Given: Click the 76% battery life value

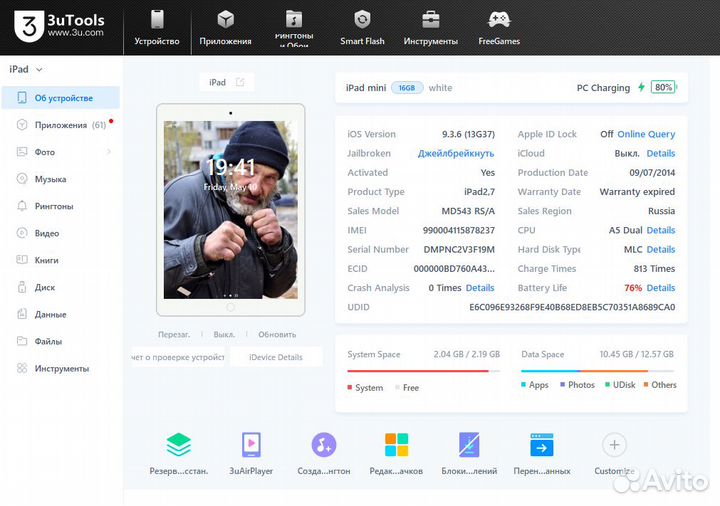Looking at the screenshot, I should 633,288.
